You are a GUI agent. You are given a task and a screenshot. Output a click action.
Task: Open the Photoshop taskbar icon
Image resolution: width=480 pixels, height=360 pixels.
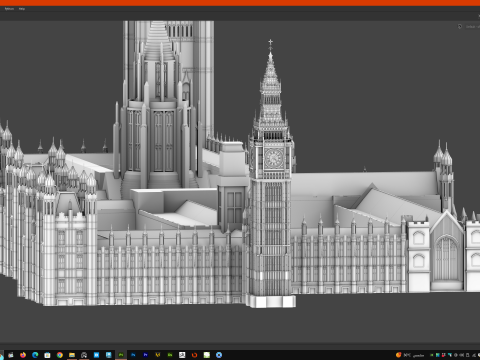(133, 355)
